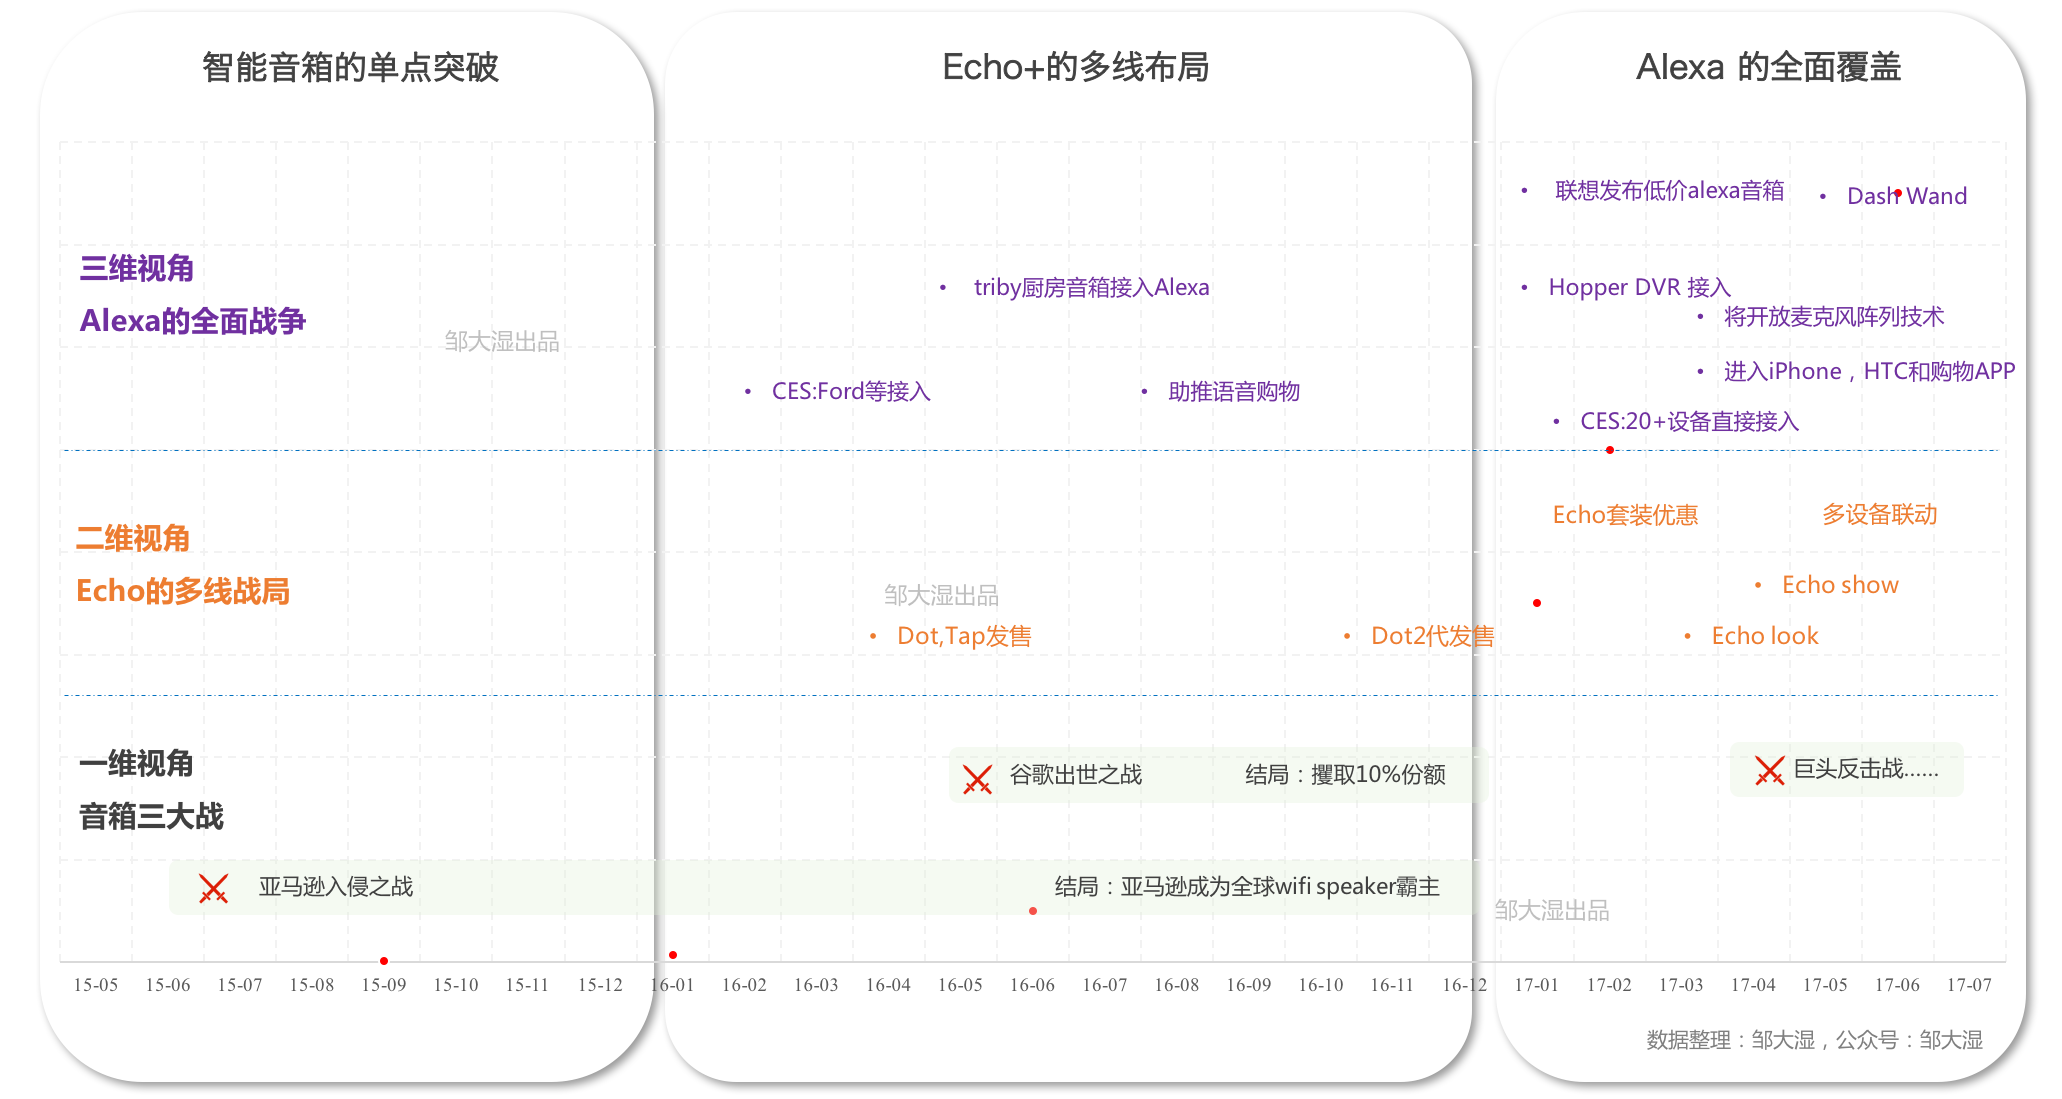
Task: Click the 15-12 timeline axis label
Action: pyautogui.click(x=600, y=985)
